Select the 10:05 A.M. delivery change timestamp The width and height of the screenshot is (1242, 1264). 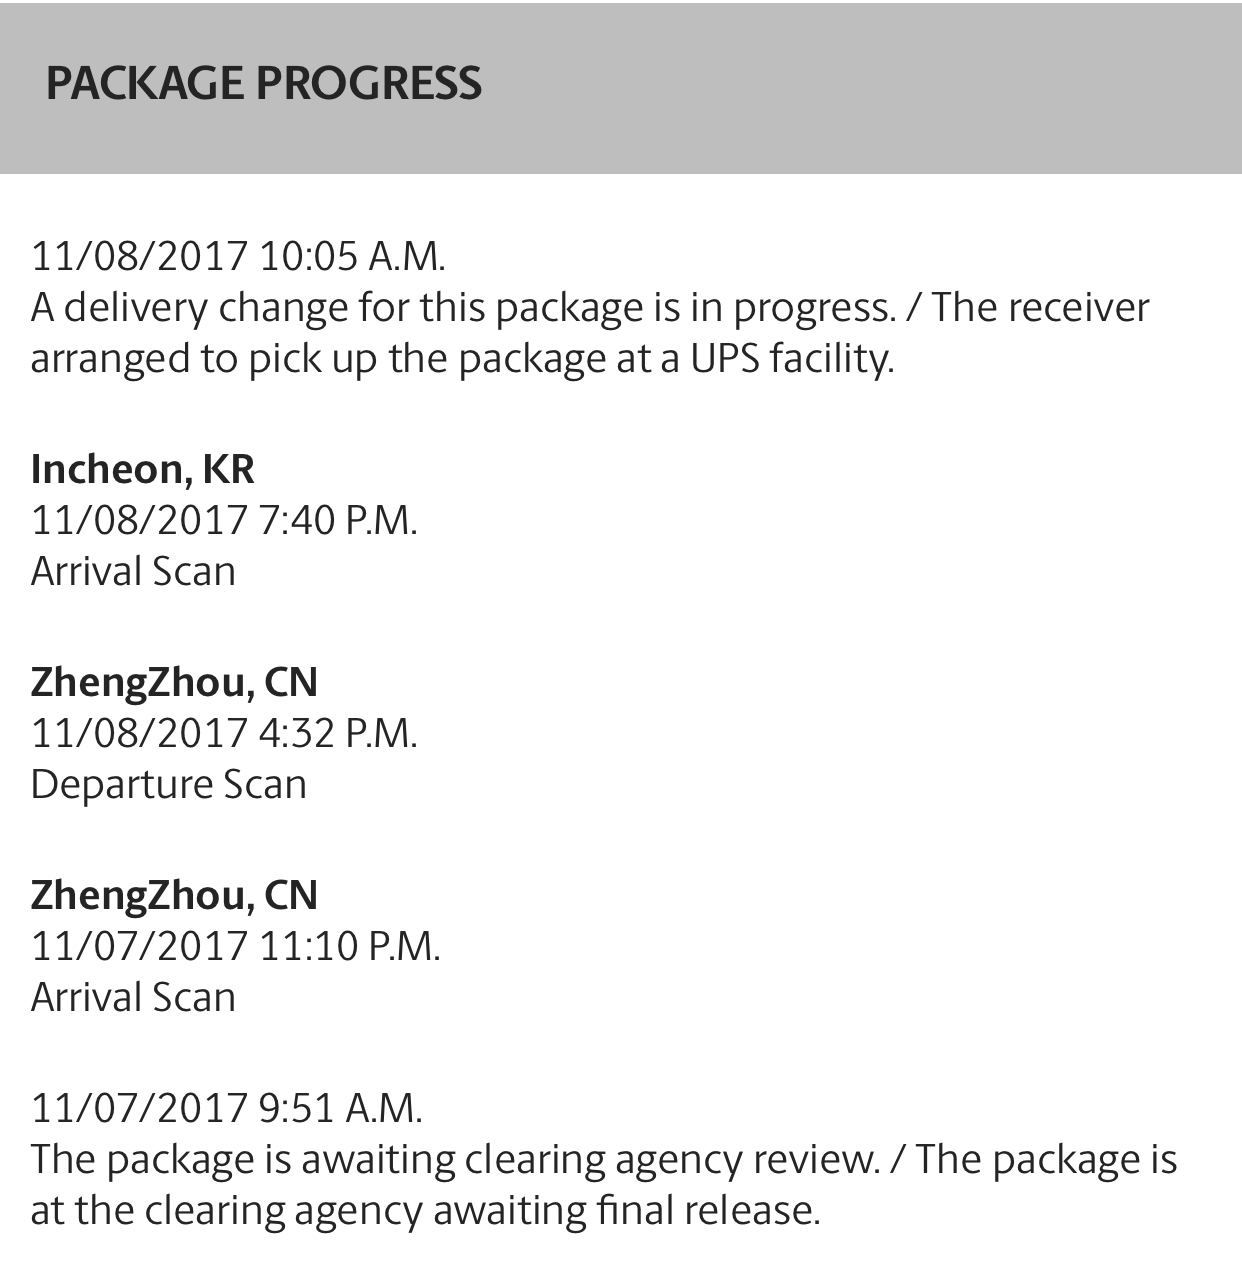click(x=238, y=256)
